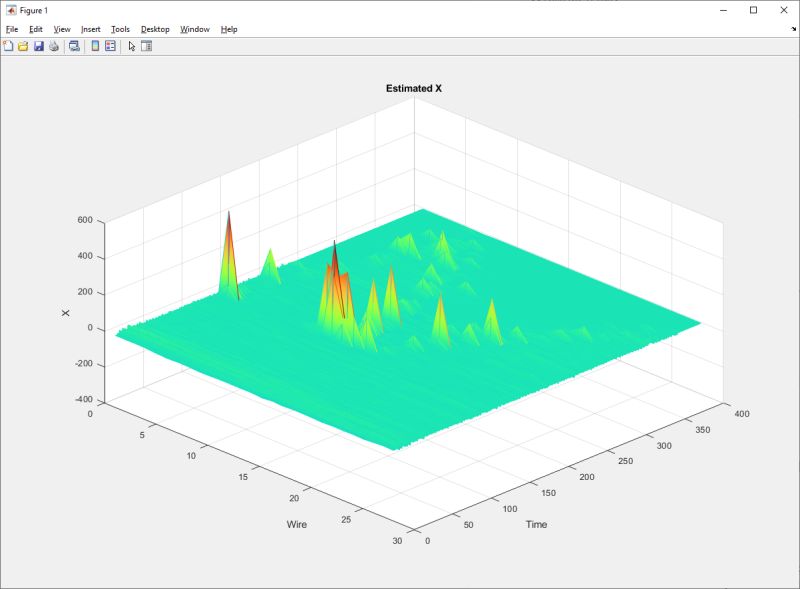Open the Edit menu

pos(34,29)
